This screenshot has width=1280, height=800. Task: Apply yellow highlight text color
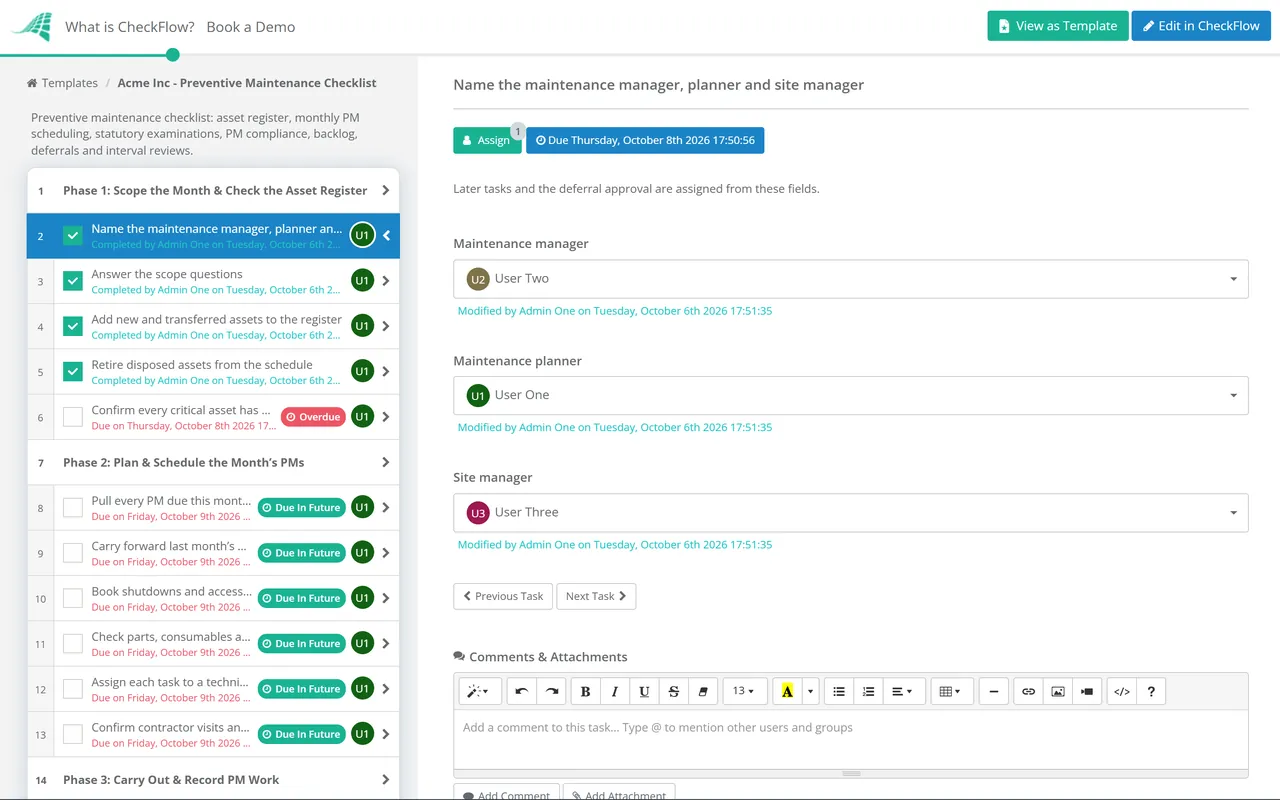[787, 691]
